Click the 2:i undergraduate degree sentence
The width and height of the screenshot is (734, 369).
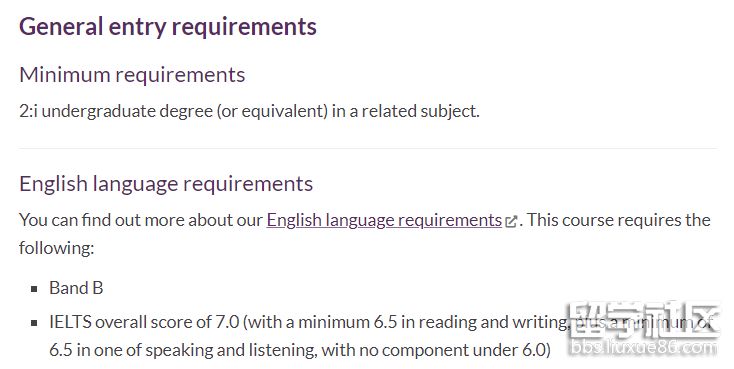250,111
